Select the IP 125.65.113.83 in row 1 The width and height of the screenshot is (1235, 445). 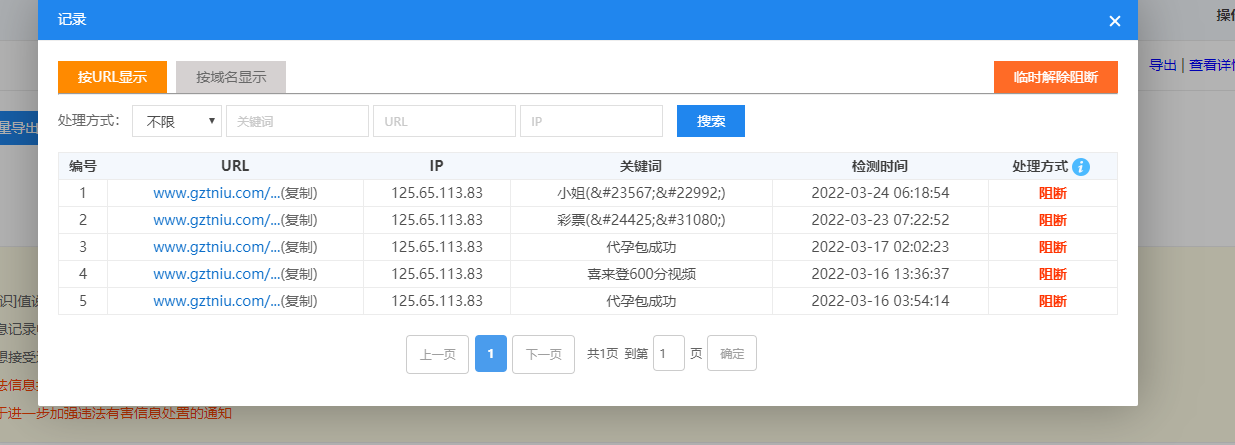437,193
